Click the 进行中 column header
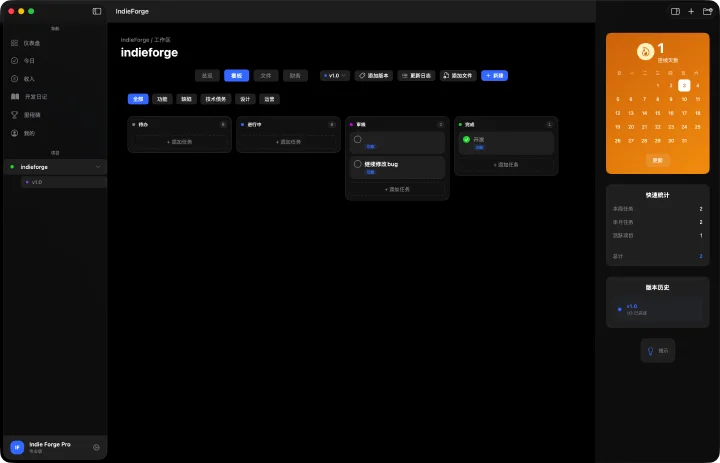Viewport: 720px width, 463px height. click(288, 124)
